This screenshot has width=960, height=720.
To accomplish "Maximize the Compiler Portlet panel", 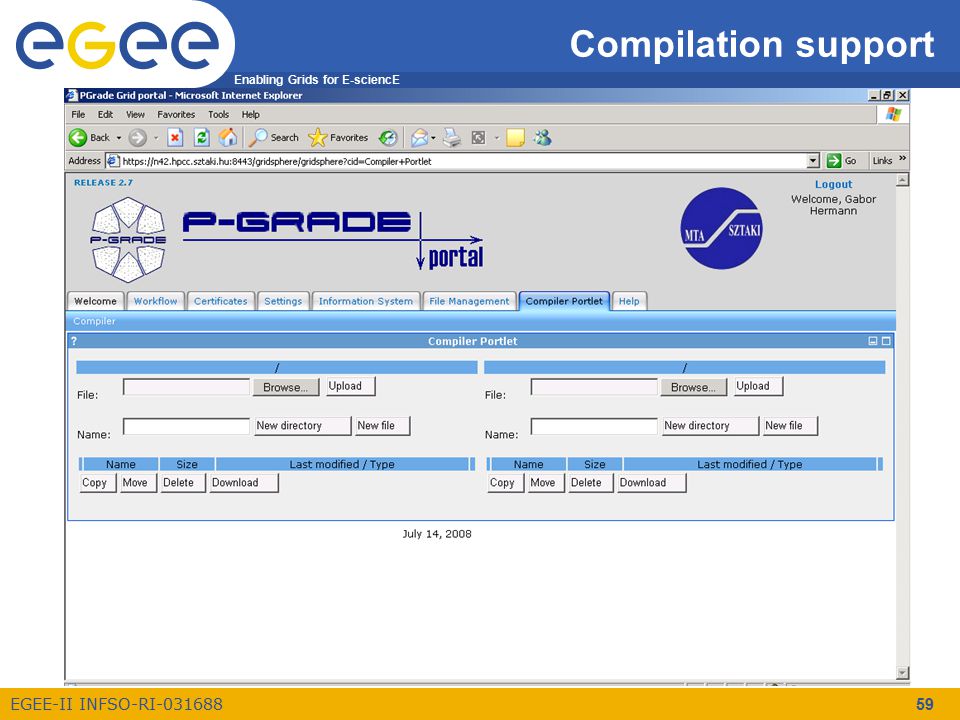I will [886, 341].
